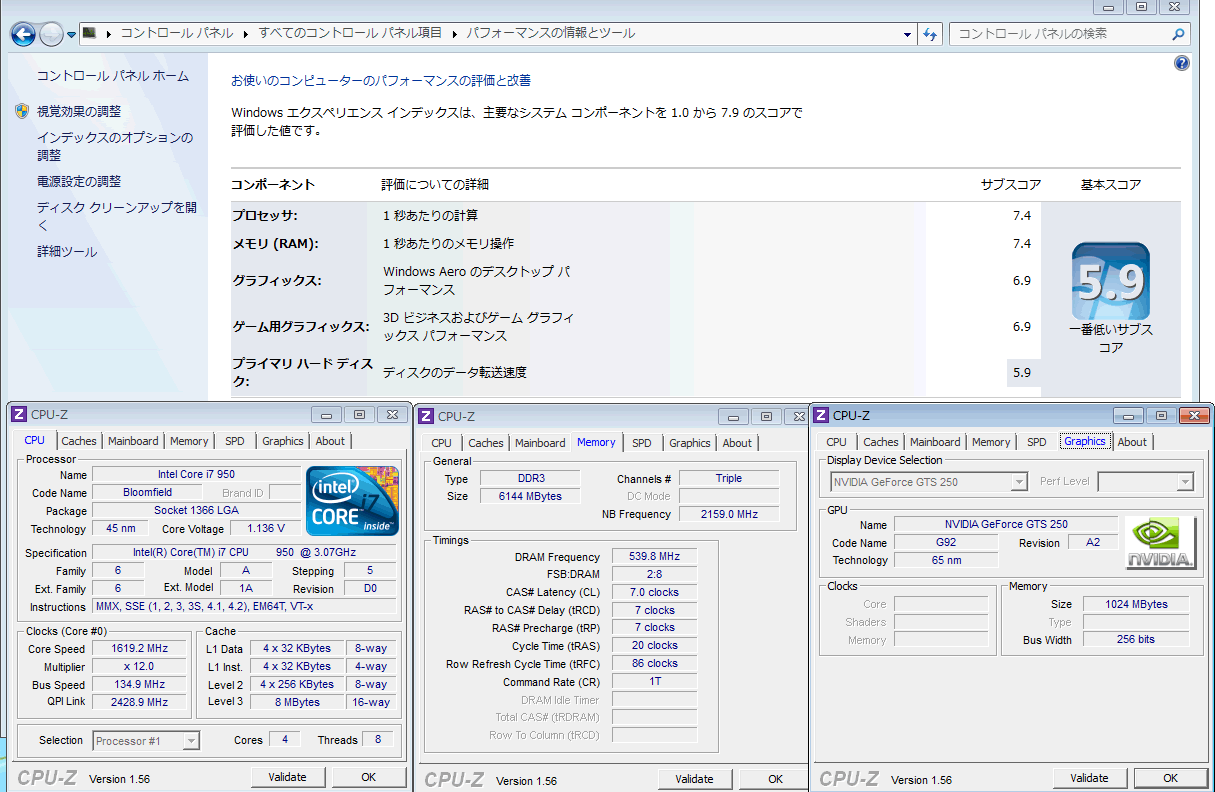
Task: Click the Core Speed value 1619.2 MHz
Action: [x=139, y=648]
